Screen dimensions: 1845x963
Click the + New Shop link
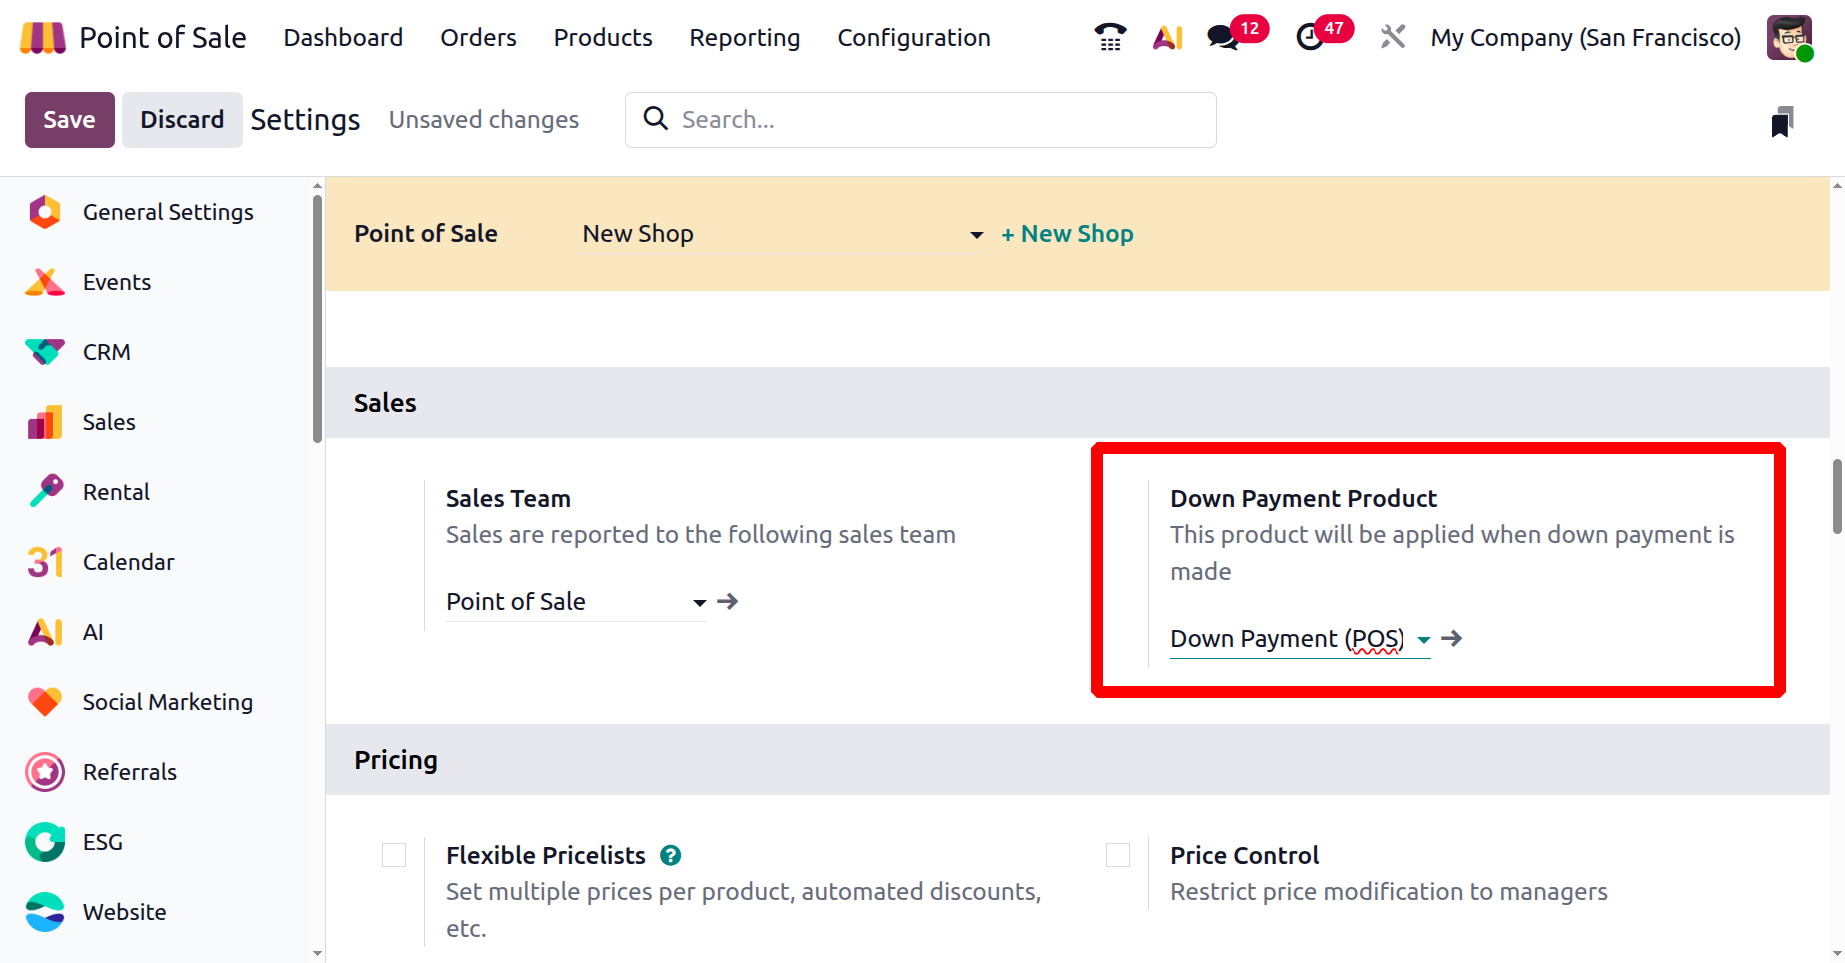[x=1067, y=234]
